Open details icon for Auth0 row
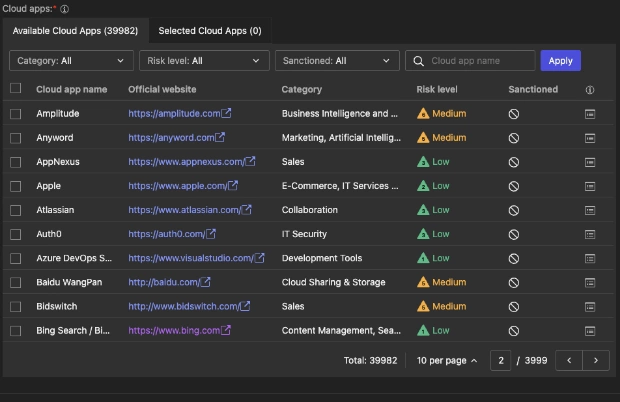This screenshot has width=620, height=402. (590, 234)
